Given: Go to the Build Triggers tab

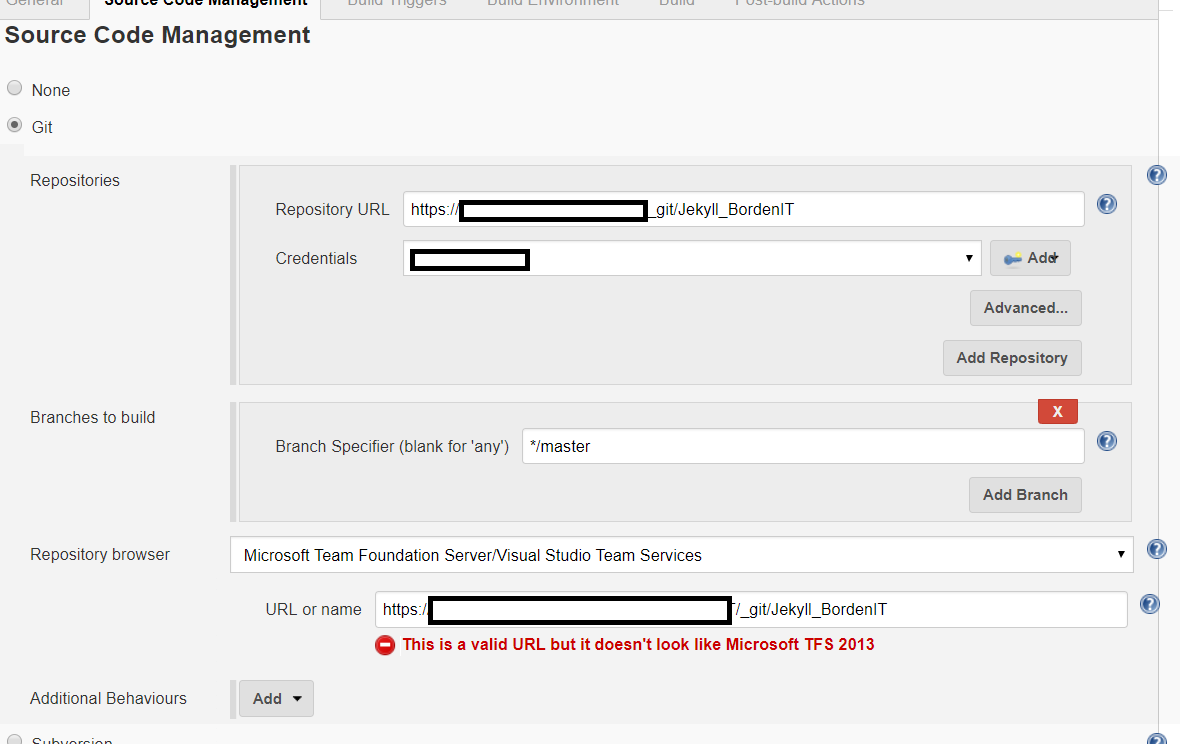Looking at the screenshot, I should click(397, 3).
